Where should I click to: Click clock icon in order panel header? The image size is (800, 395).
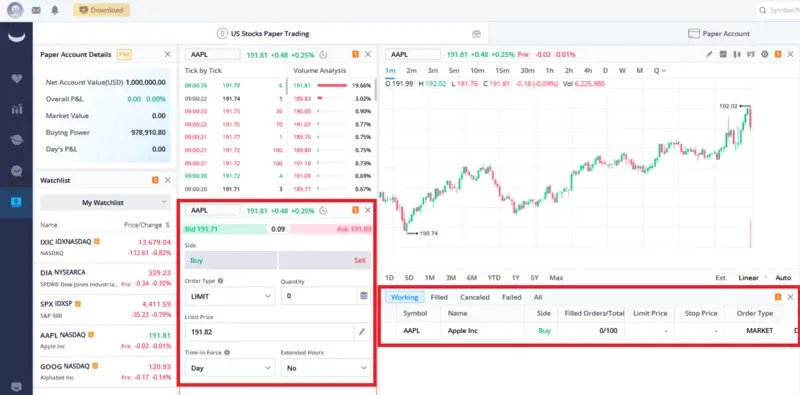click(323, 210)
